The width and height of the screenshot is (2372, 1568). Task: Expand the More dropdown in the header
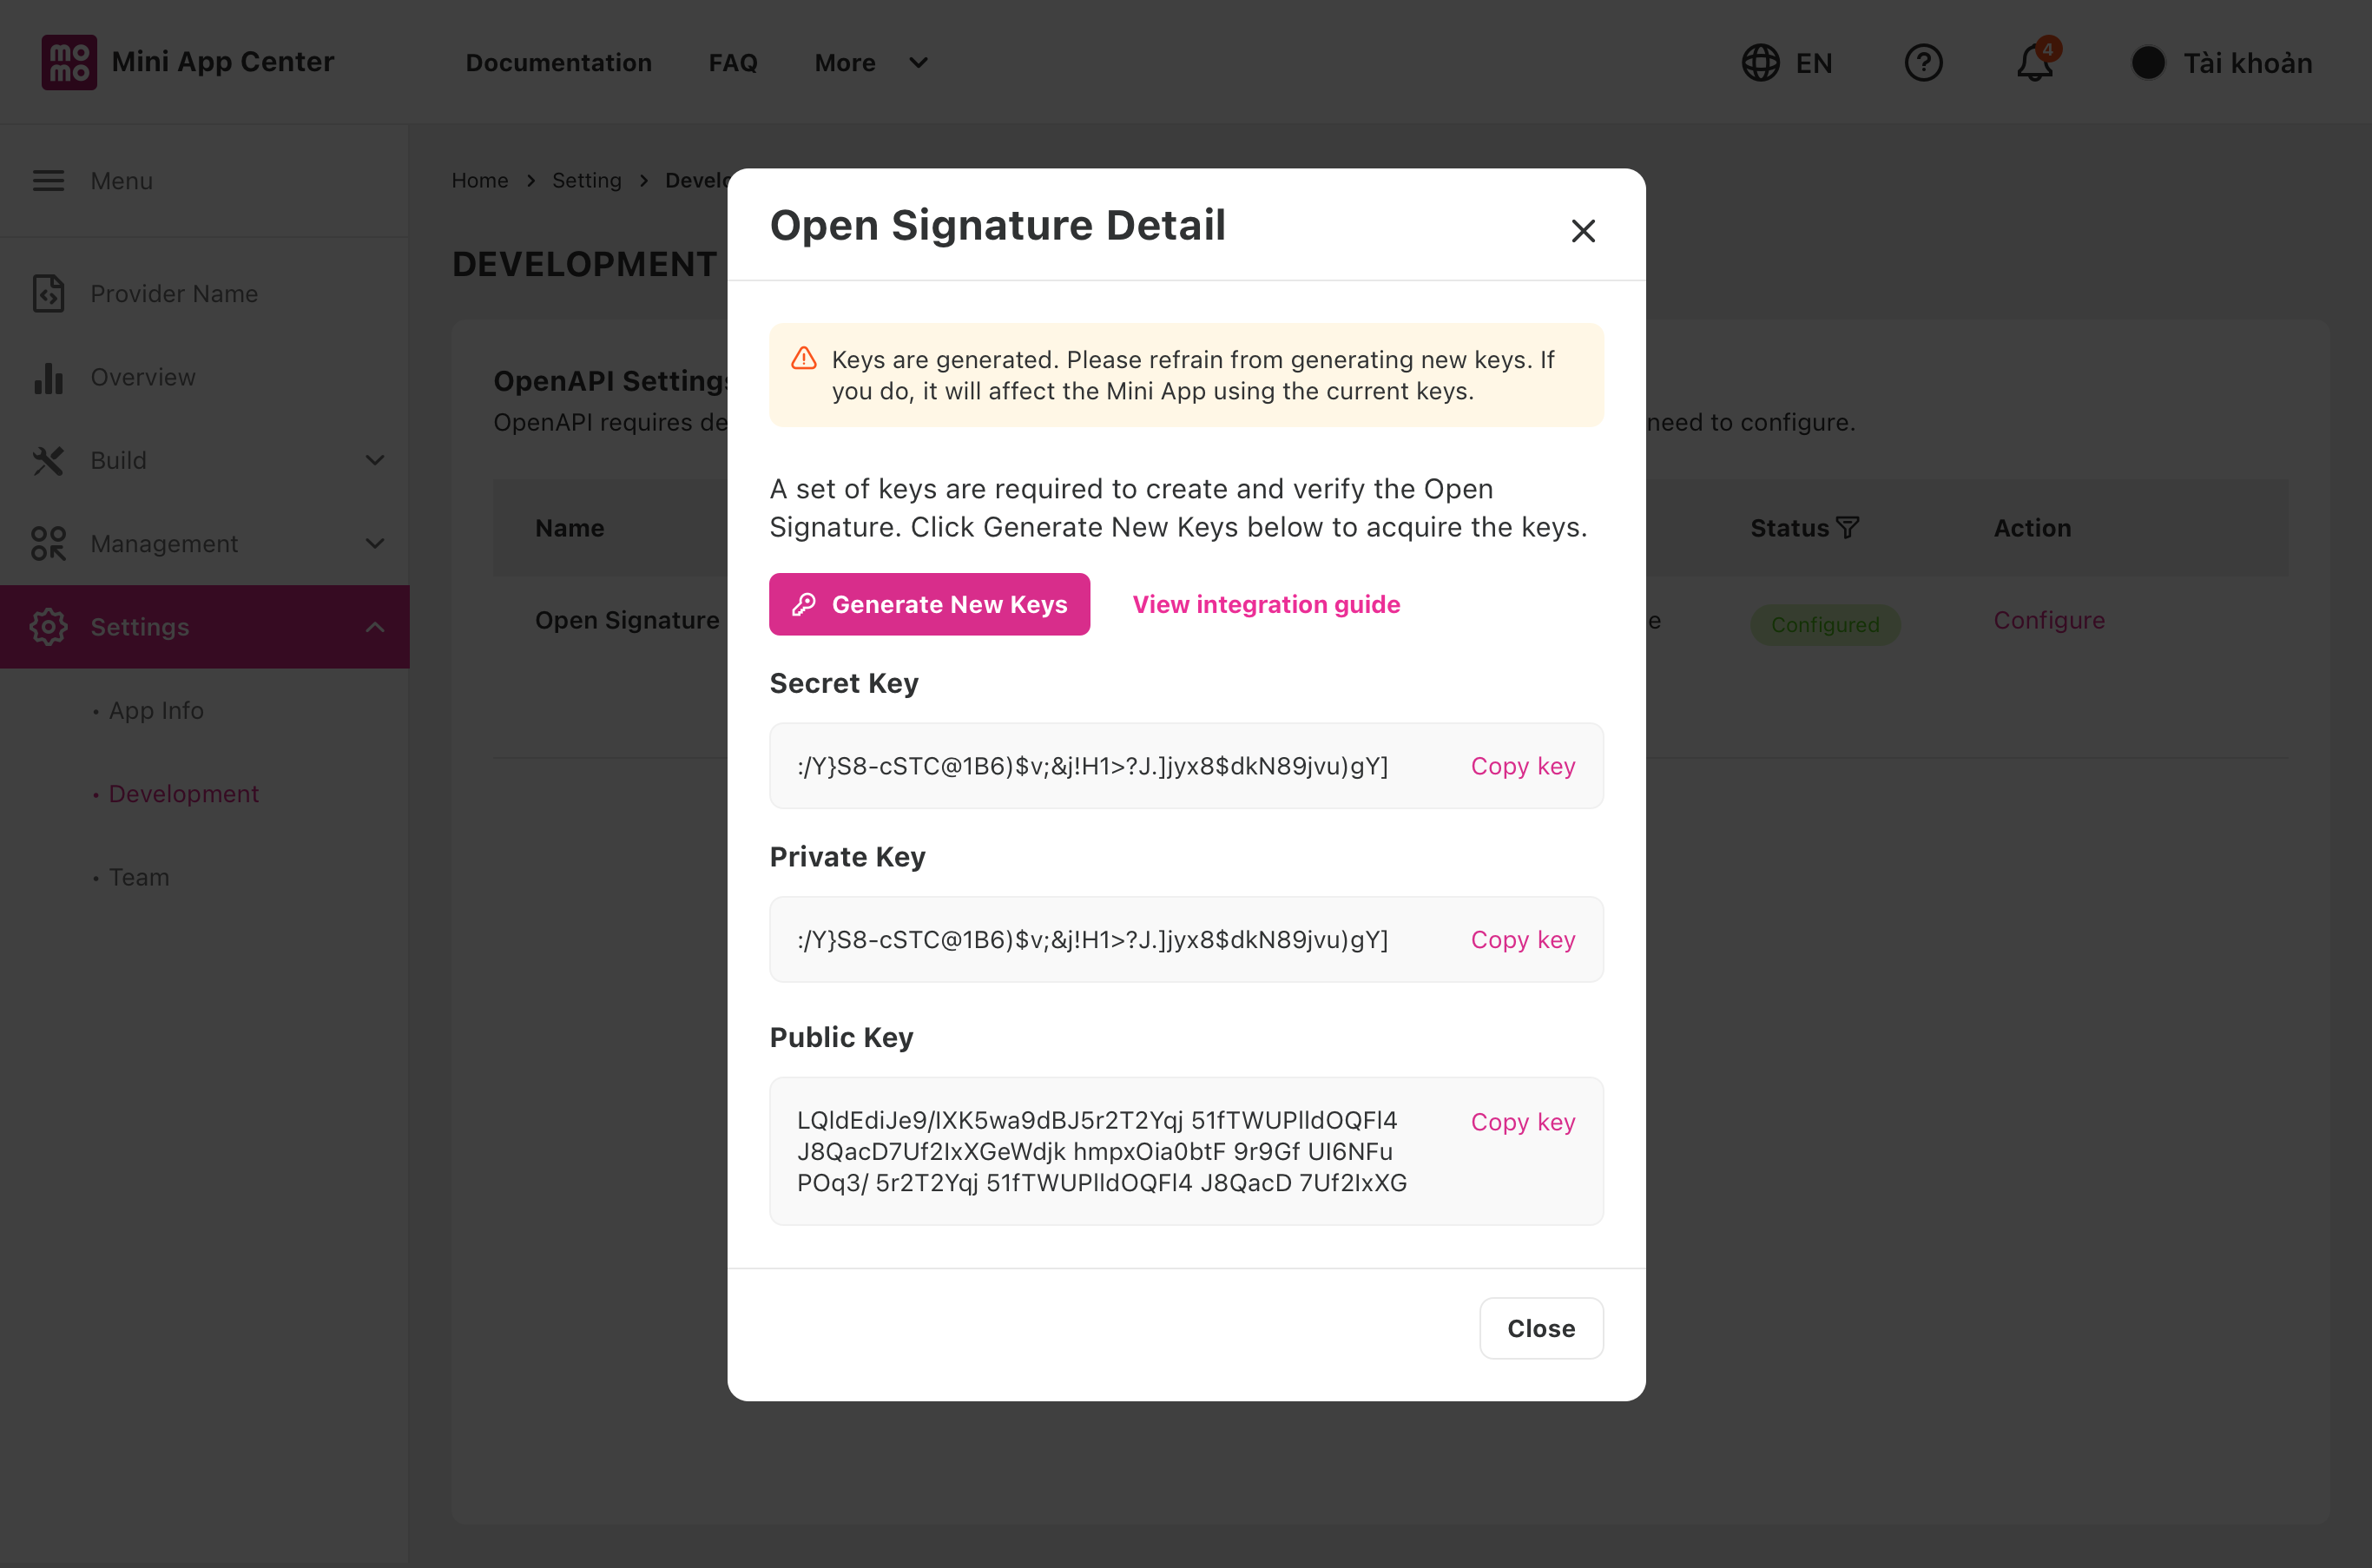point(871,63)
